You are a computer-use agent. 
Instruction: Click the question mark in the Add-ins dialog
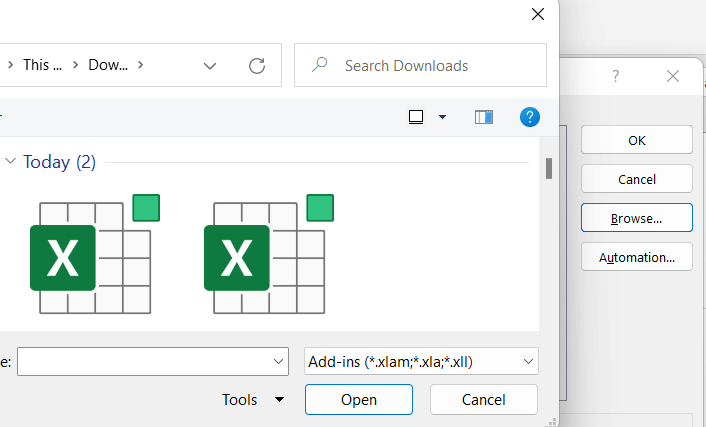coord(616,76)
